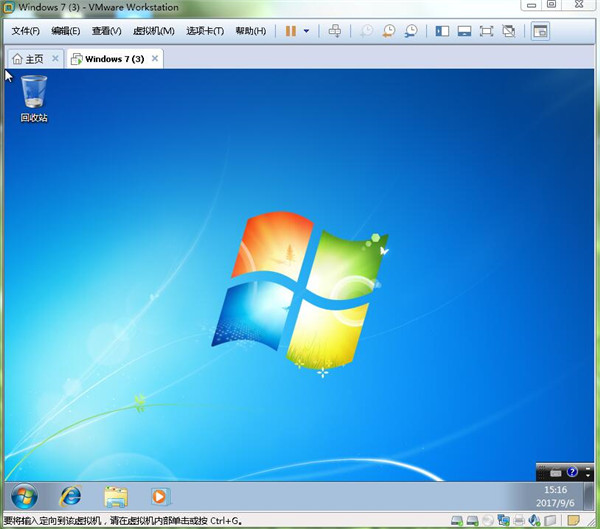Revert the VM to its previous snapshot
Image resolution: width=600 pixels, height=529 pixels.
pyautogui.click(x=389, y=31)
